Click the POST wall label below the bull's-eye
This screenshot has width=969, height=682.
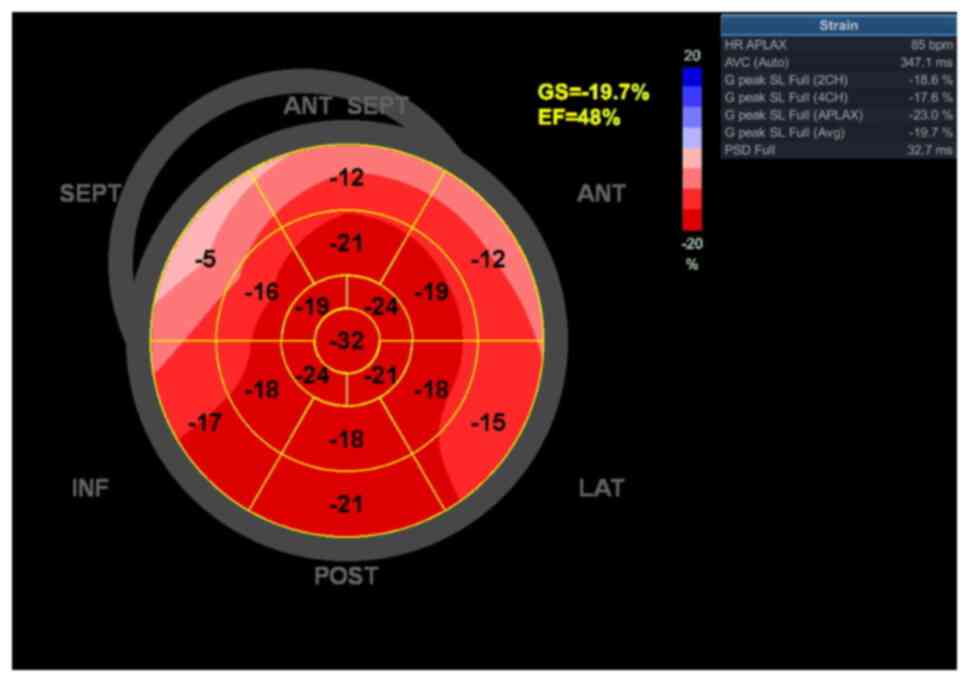coord(346,576)
